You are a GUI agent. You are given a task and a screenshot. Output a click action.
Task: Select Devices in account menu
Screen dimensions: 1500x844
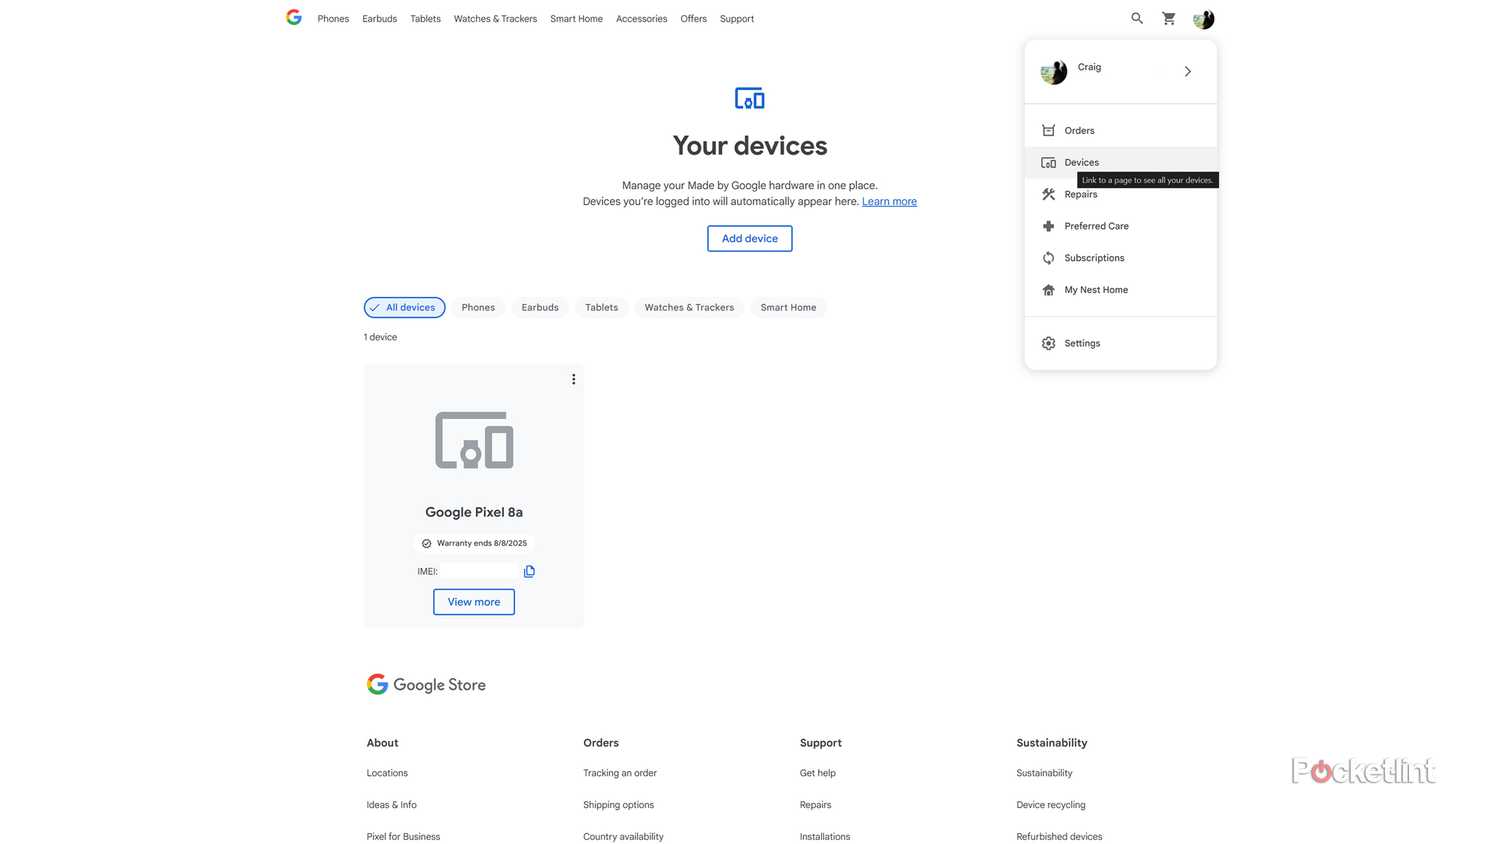click(1121, 162)
